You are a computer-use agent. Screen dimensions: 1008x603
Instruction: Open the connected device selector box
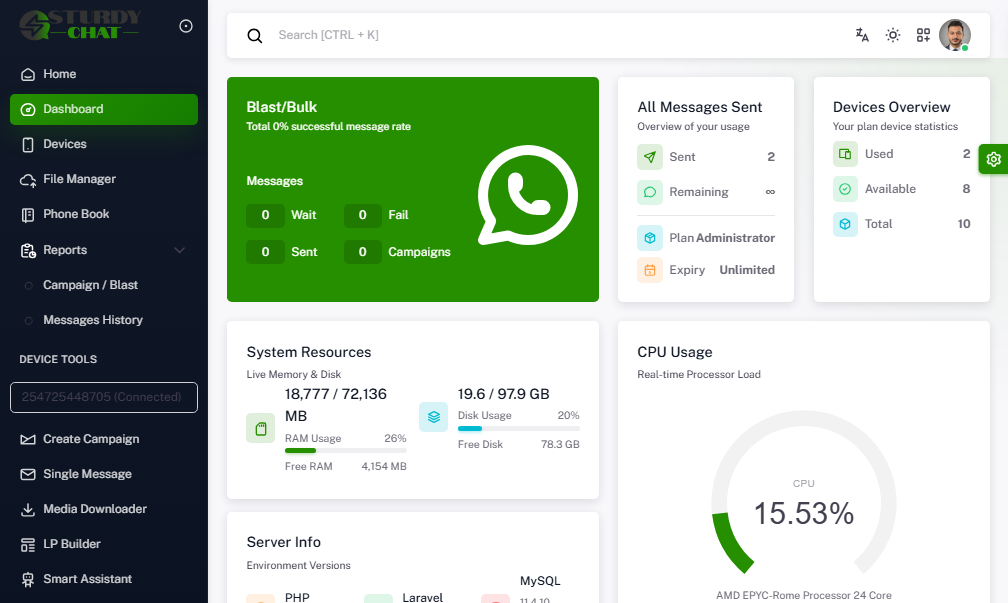104,397
